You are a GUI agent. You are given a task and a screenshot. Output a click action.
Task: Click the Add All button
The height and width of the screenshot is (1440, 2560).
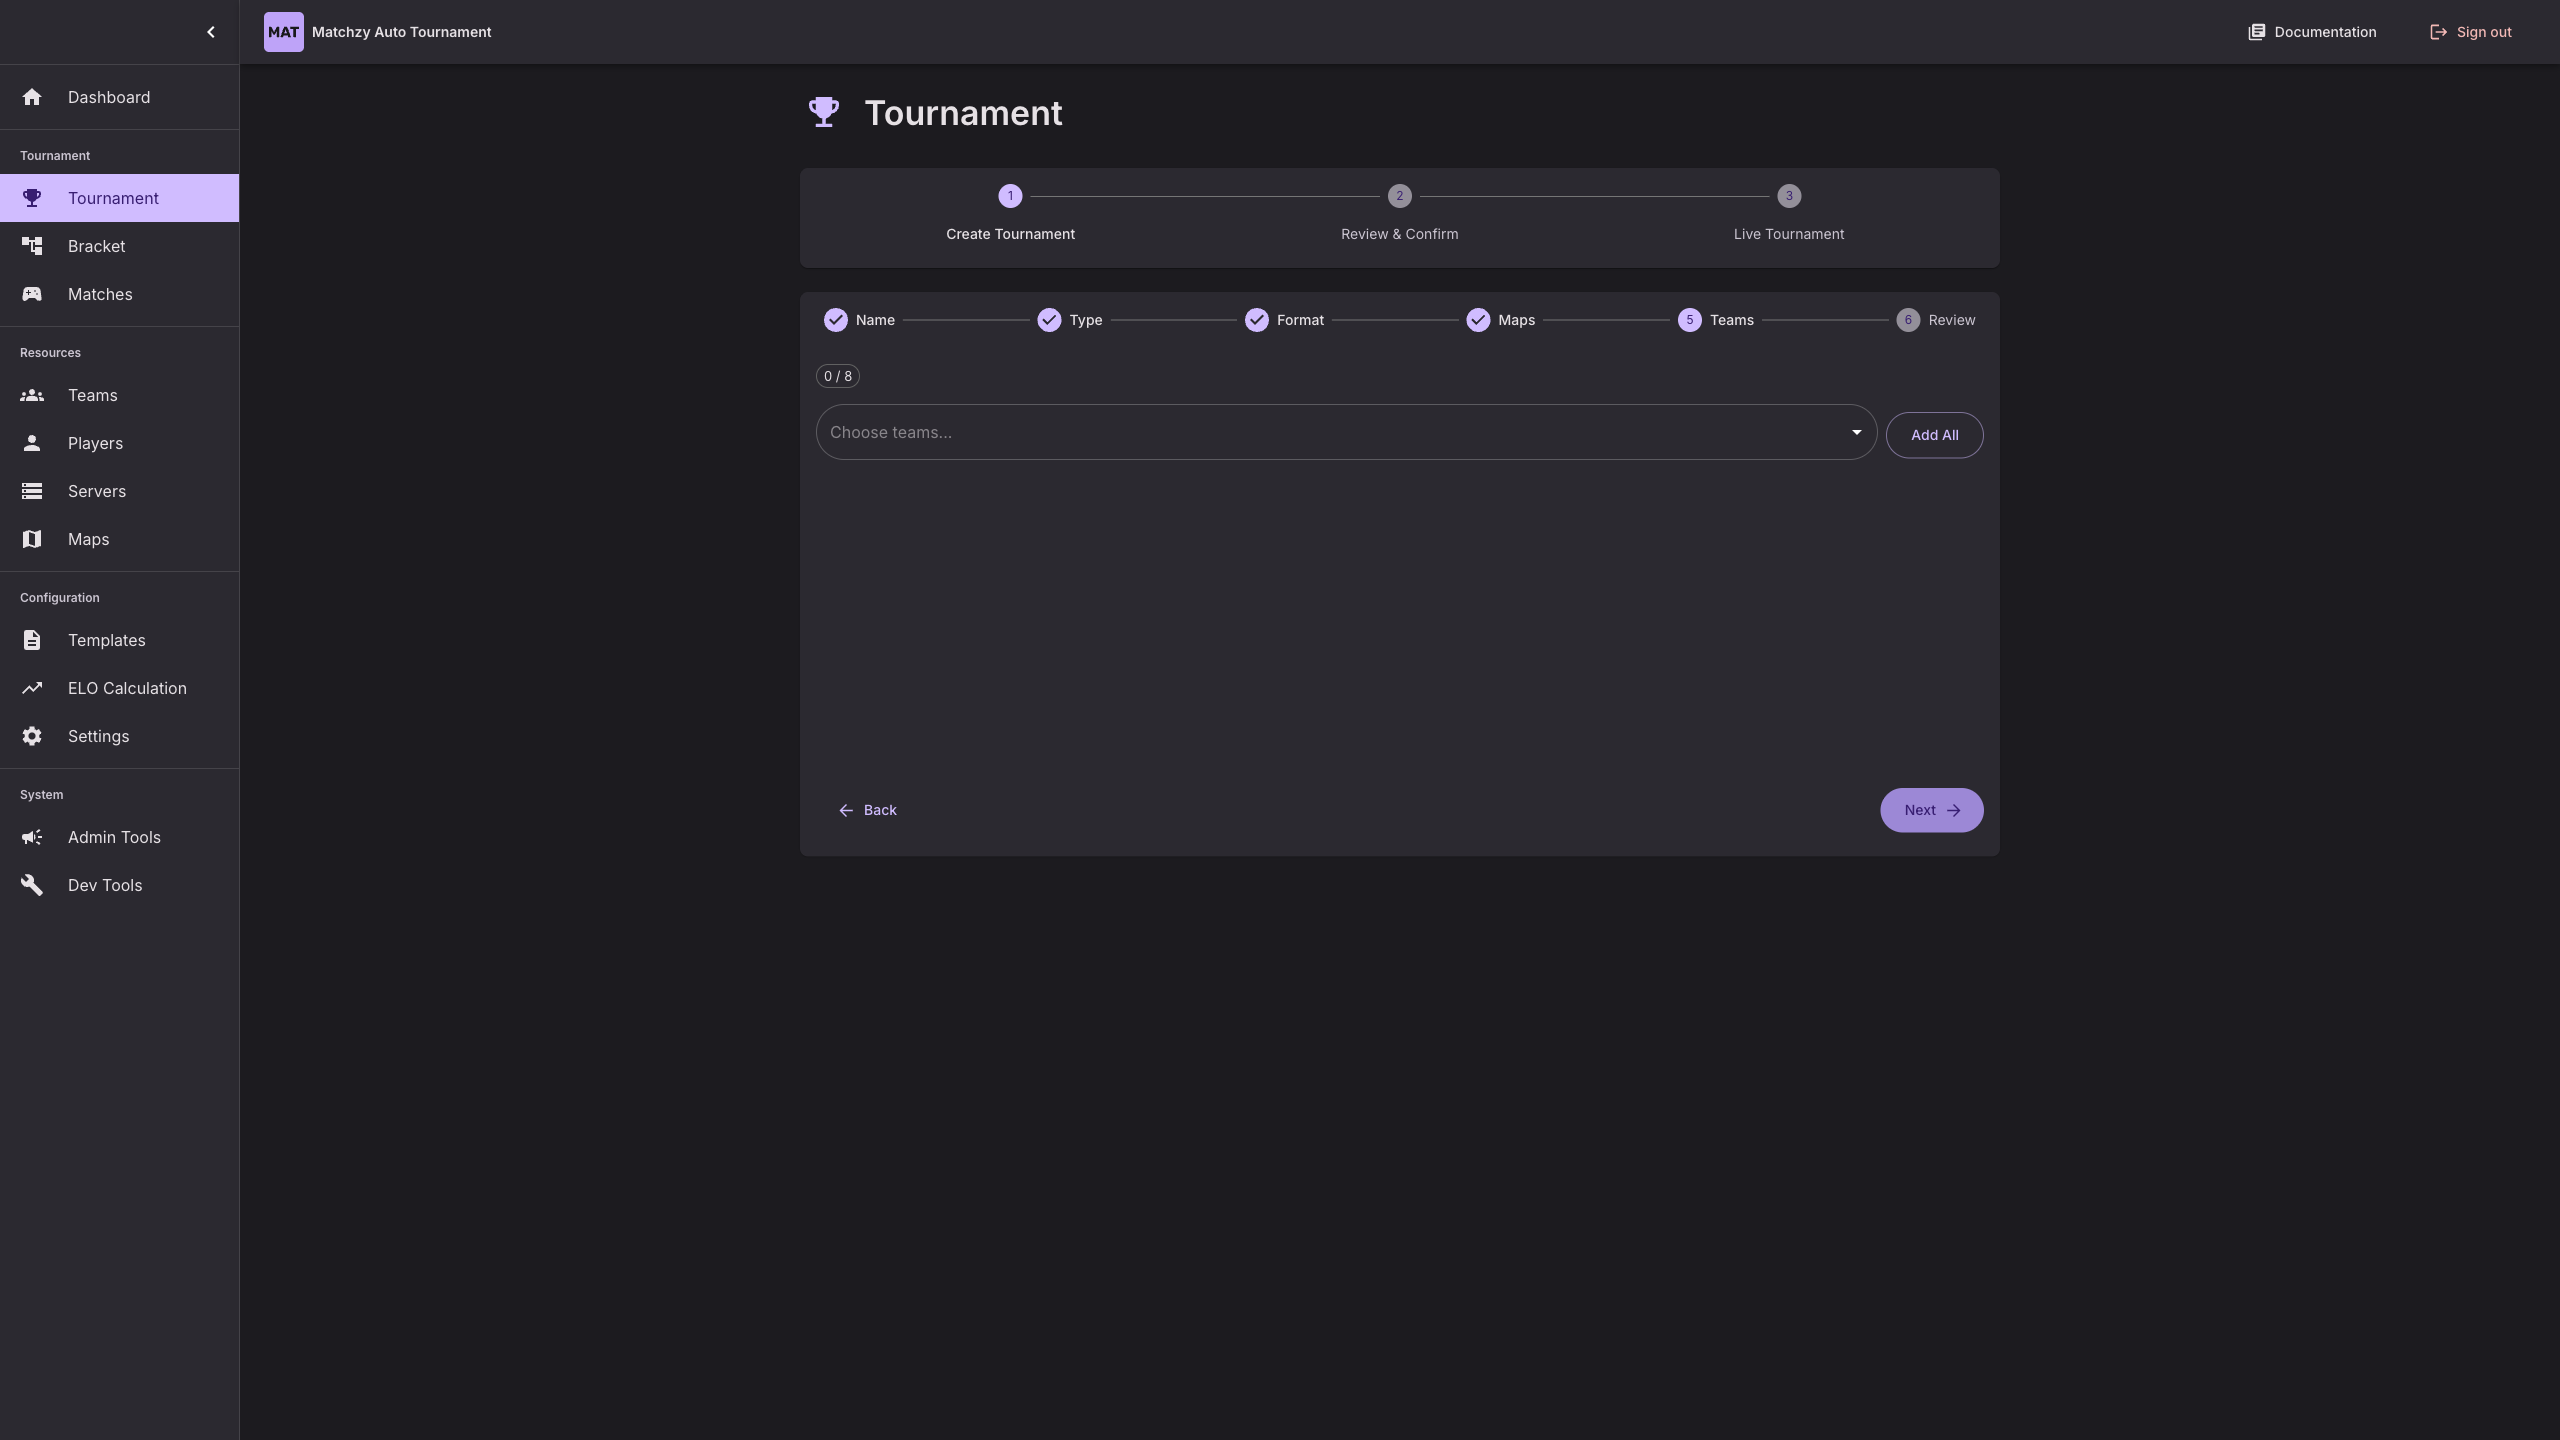1934,435
